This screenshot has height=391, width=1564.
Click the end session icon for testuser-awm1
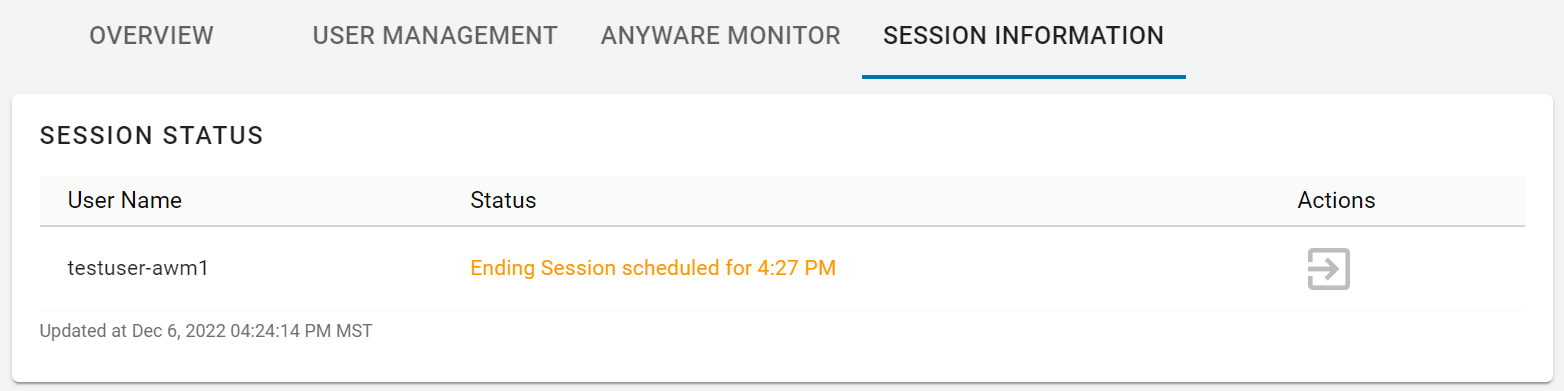[x=1329, y=269]
